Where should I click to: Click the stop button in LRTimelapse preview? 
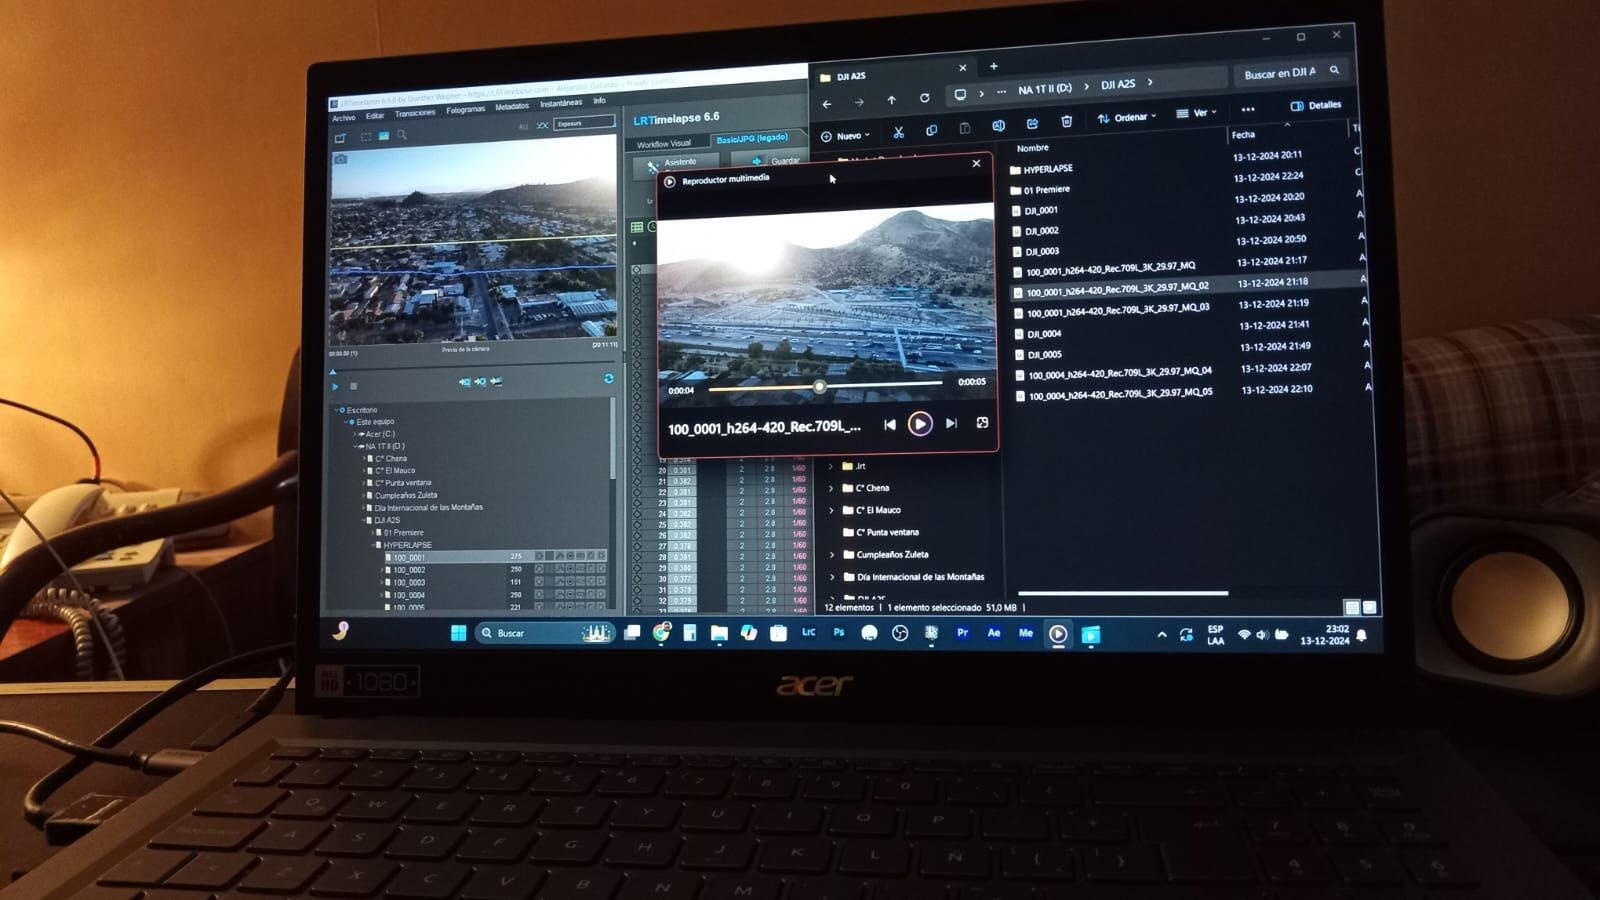pos(353,386)
